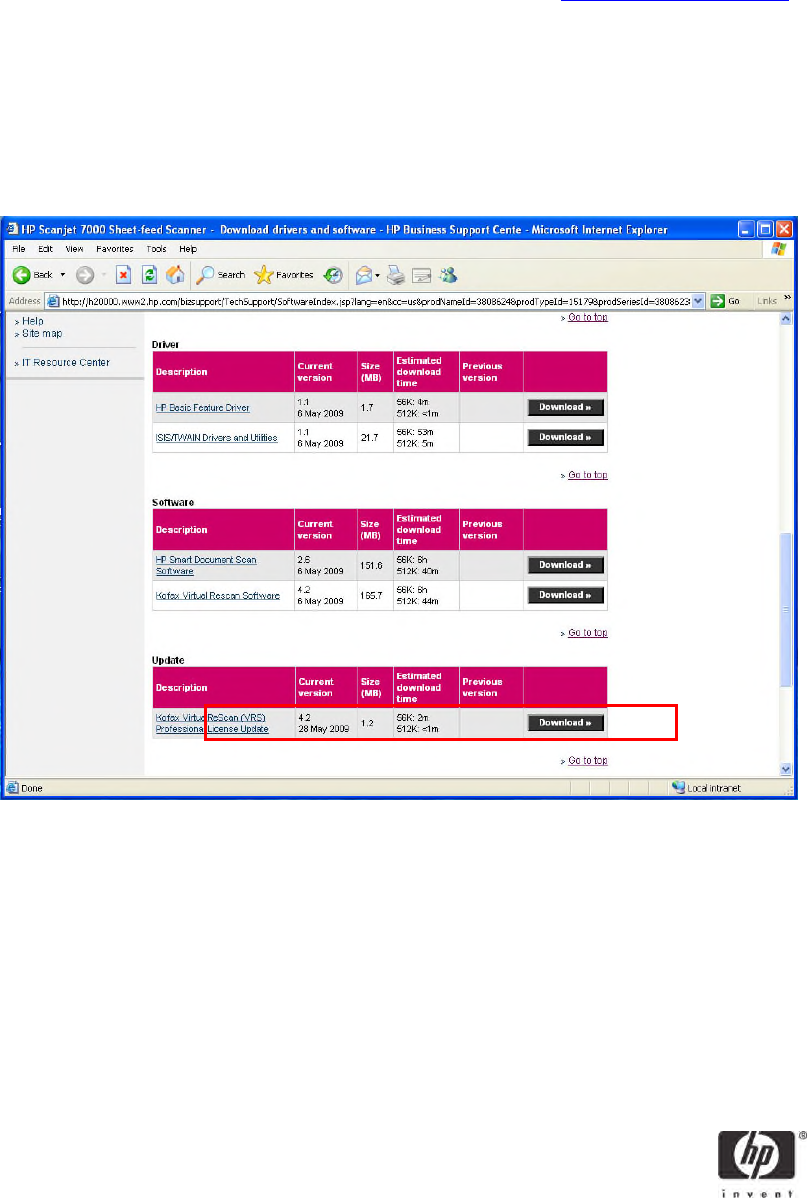Click in the address bar URL field
Image resolution: width=807 pixels, height=1198 pixels.
375,301
